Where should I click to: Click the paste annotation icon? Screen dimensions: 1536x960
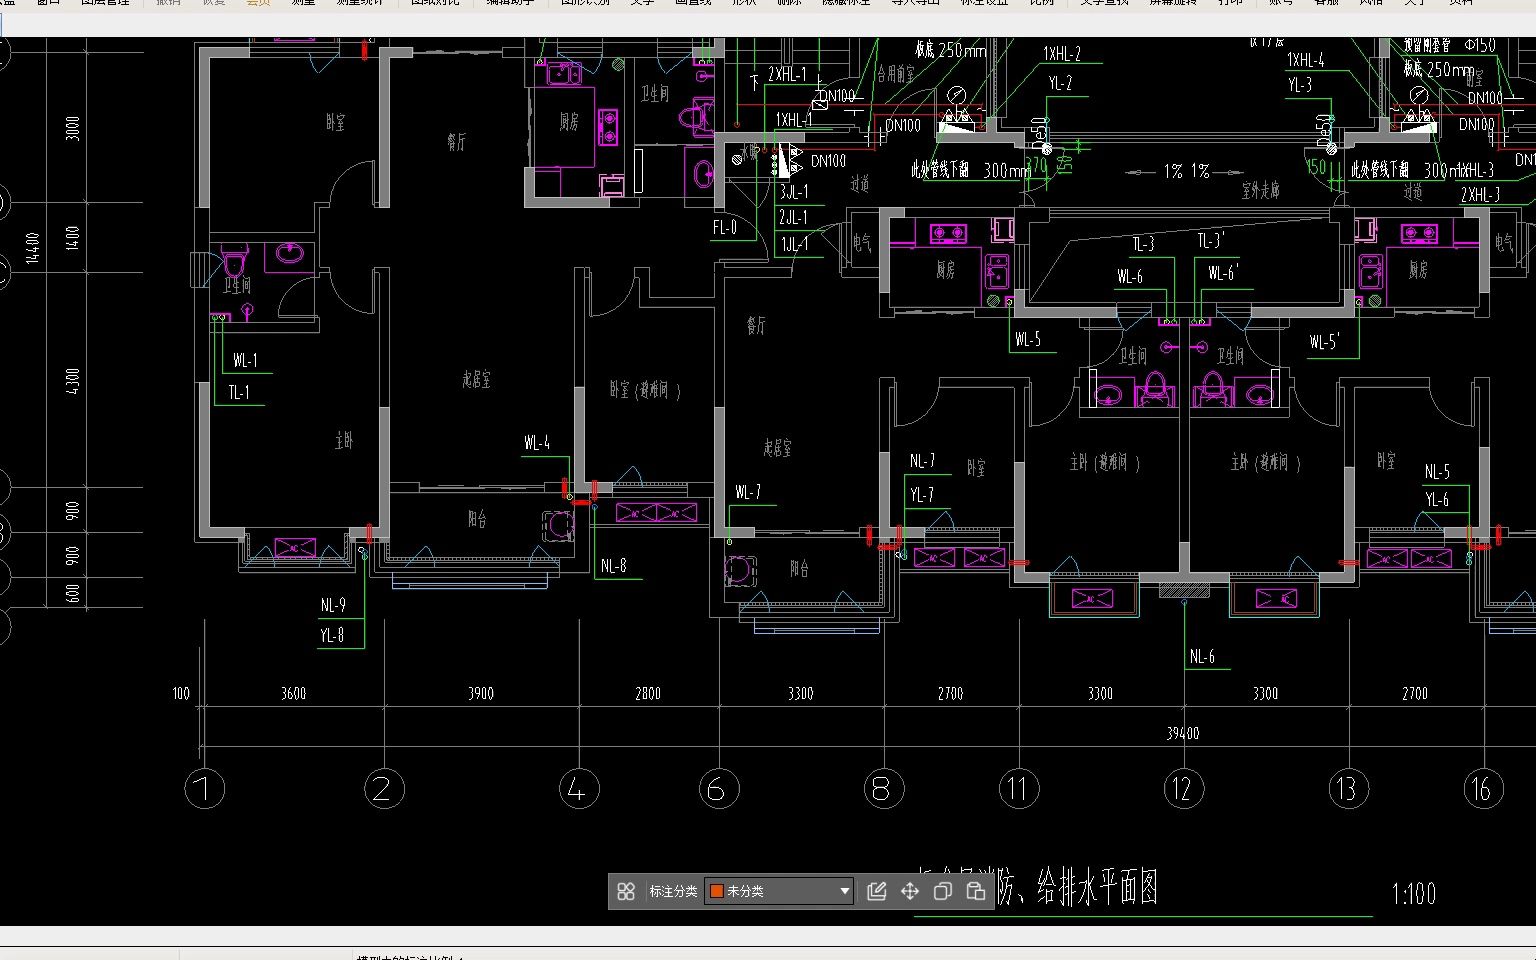(975, 891)
